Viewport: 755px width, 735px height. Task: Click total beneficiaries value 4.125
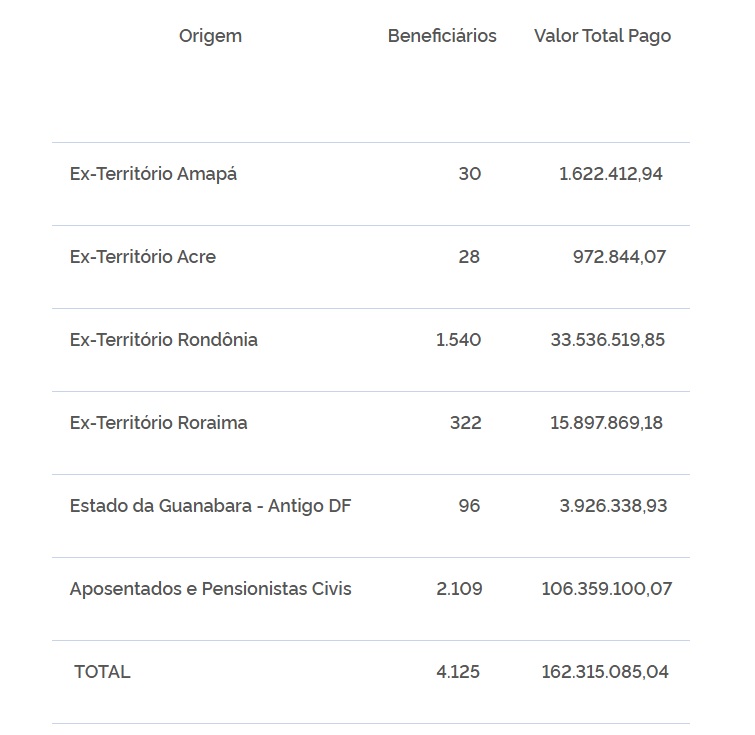[x=458, y=672]
